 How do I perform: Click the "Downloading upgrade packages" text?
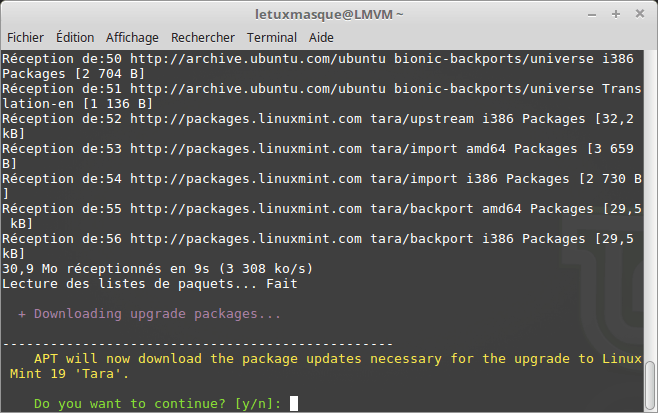(150, 314)
